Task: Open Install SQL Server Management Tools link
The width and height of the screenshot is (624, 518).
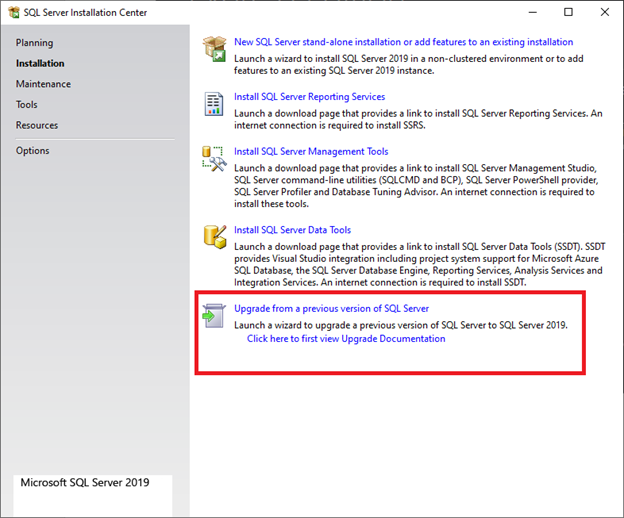Action: [x=311, y=152]
